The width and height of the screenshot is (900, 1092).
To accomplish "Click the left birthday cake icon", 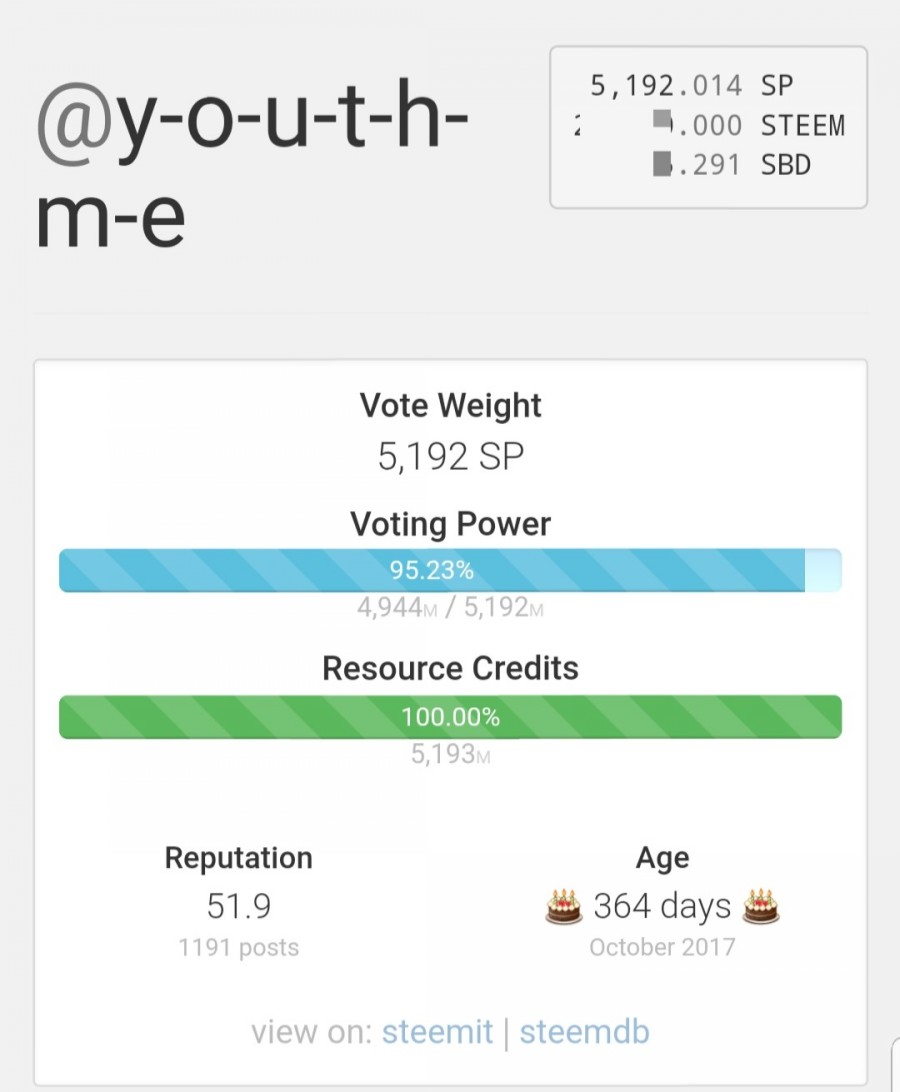I will tap(564, 906).
